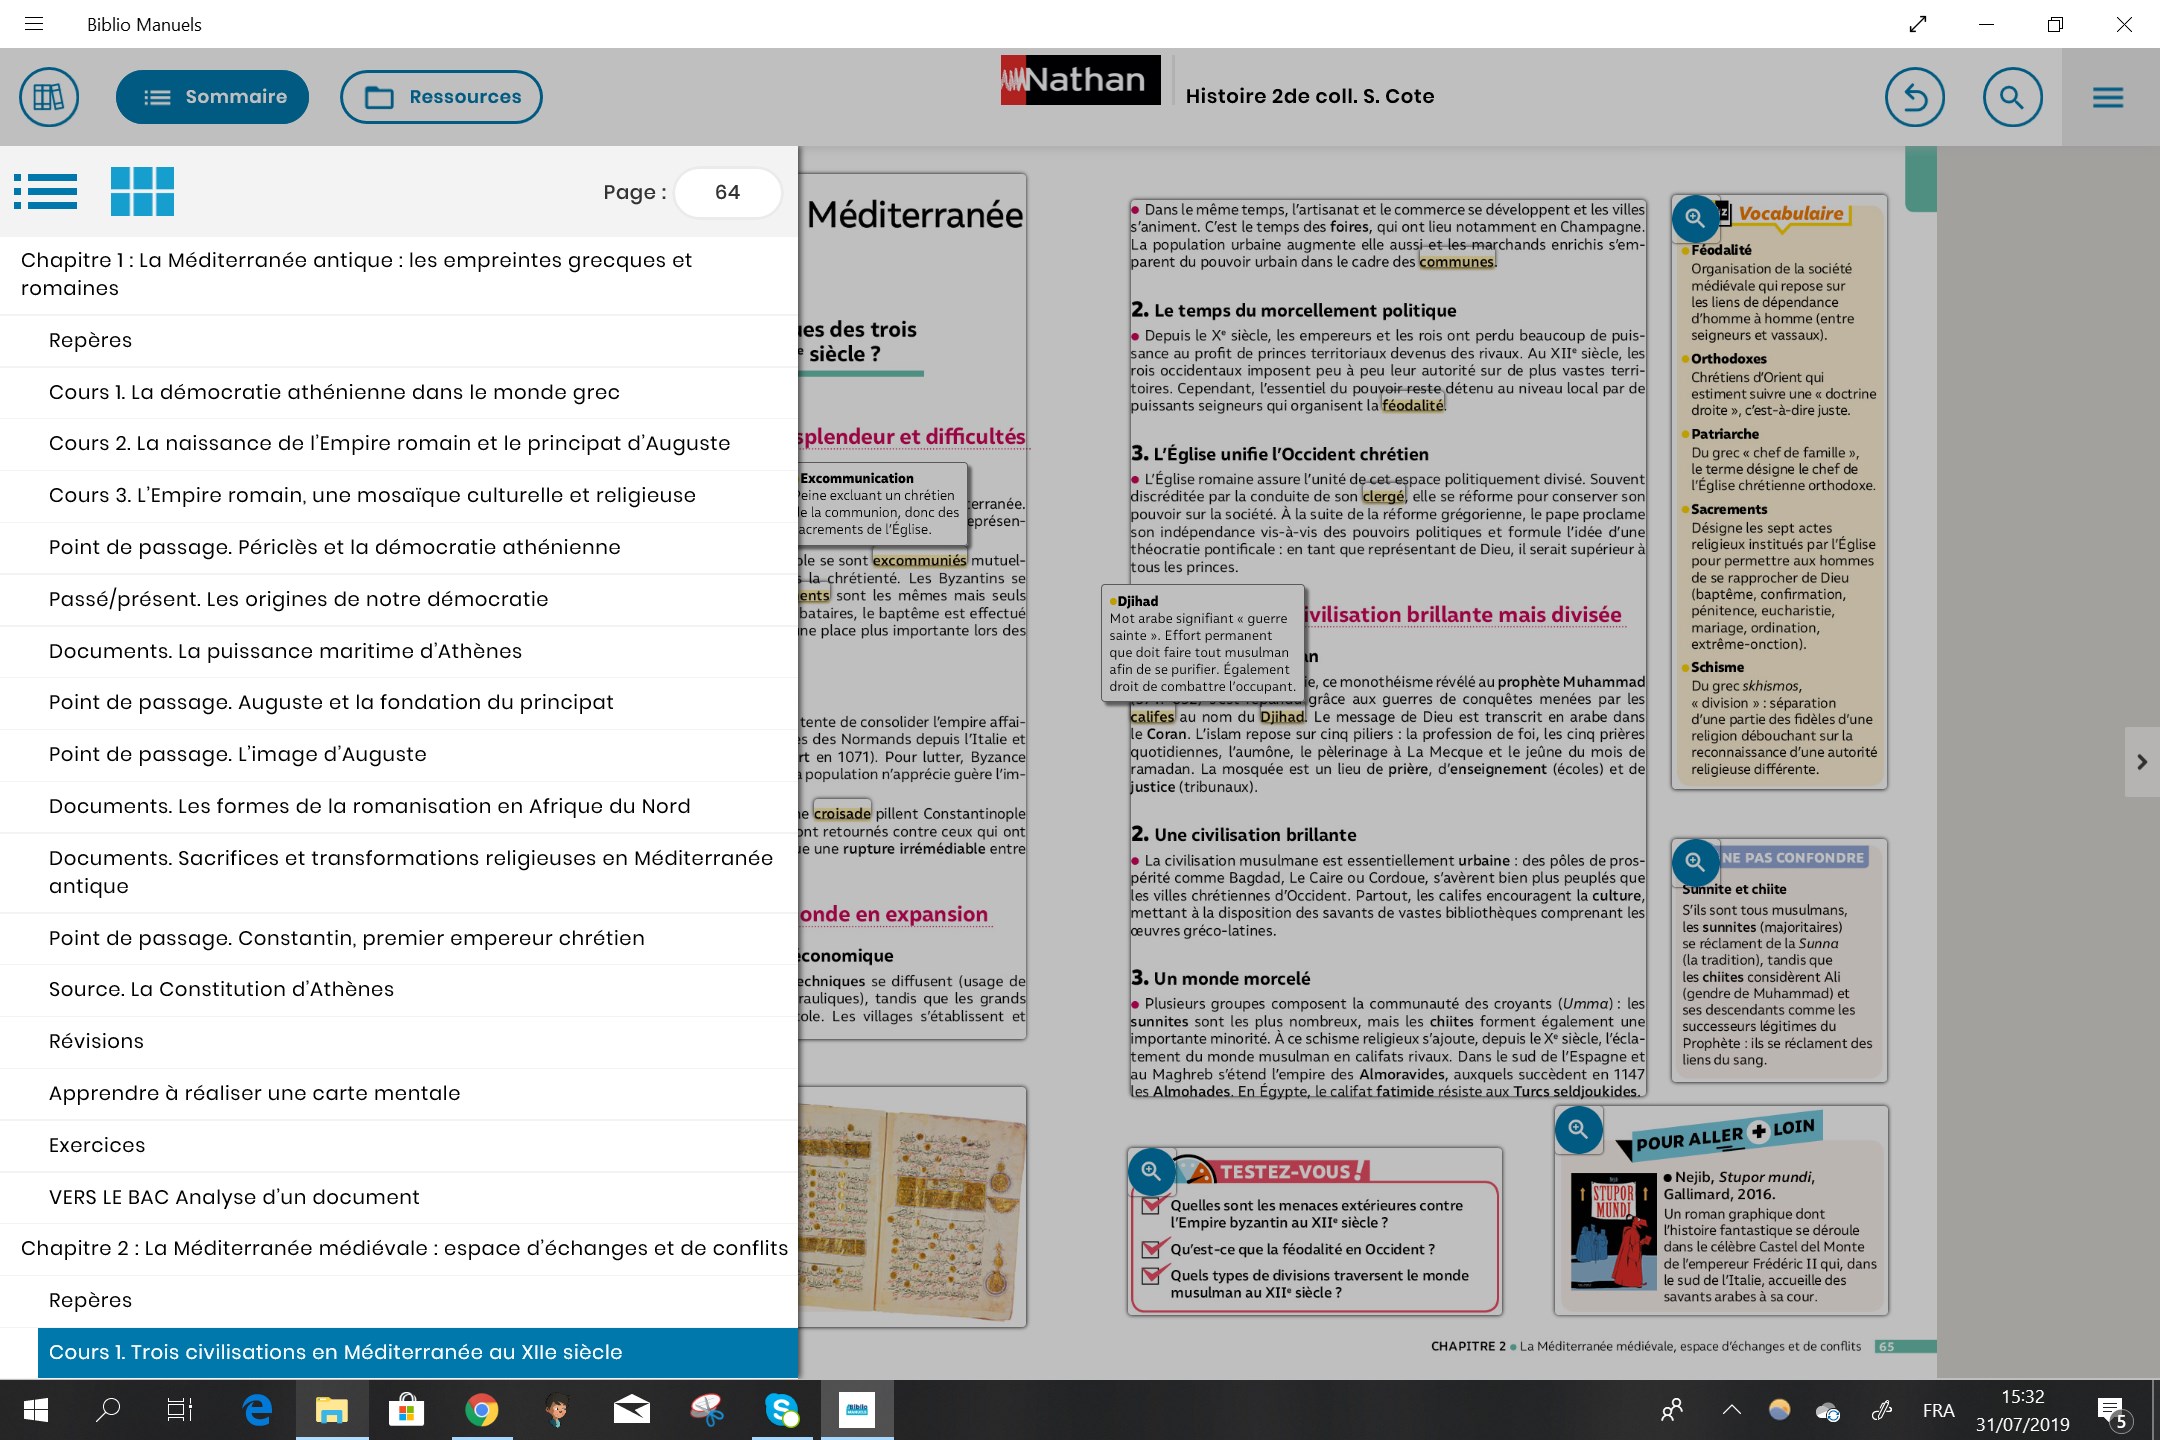Switch to thumbnail grid view
Screen dimensions: 2160x1440
pos(142,191)
